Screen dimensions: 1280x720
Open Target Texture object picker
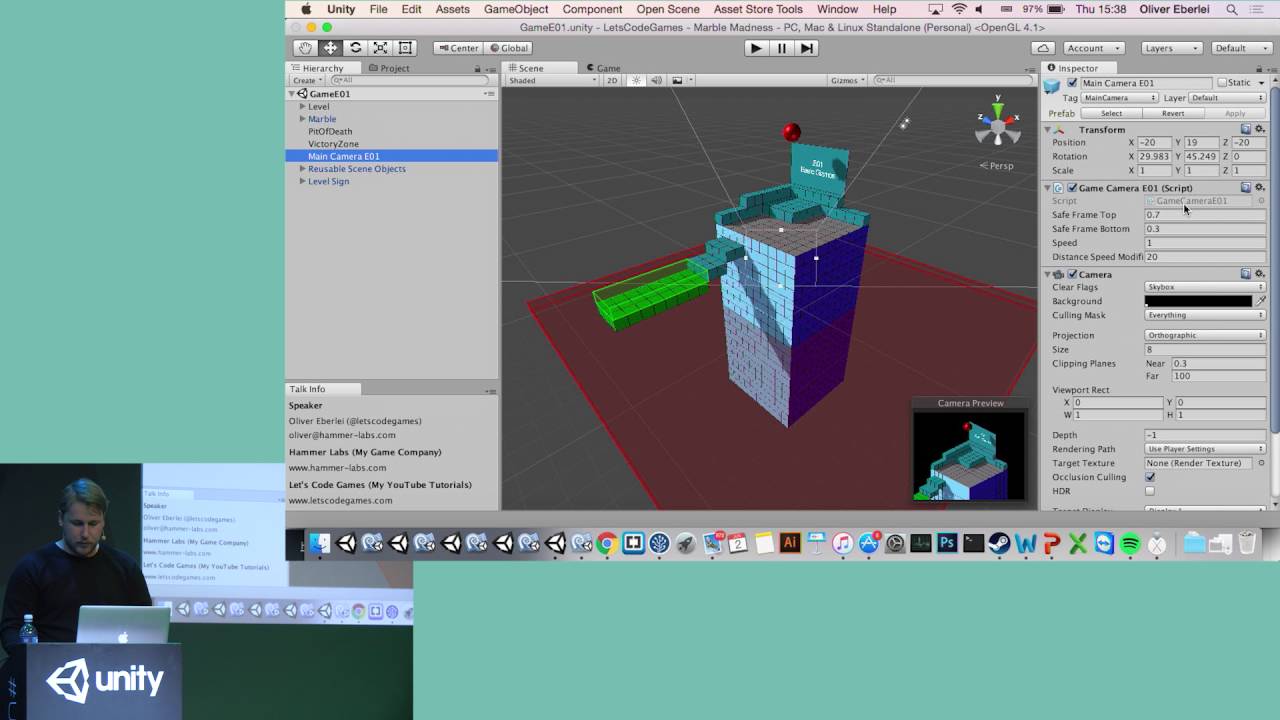coord(1261,463)
